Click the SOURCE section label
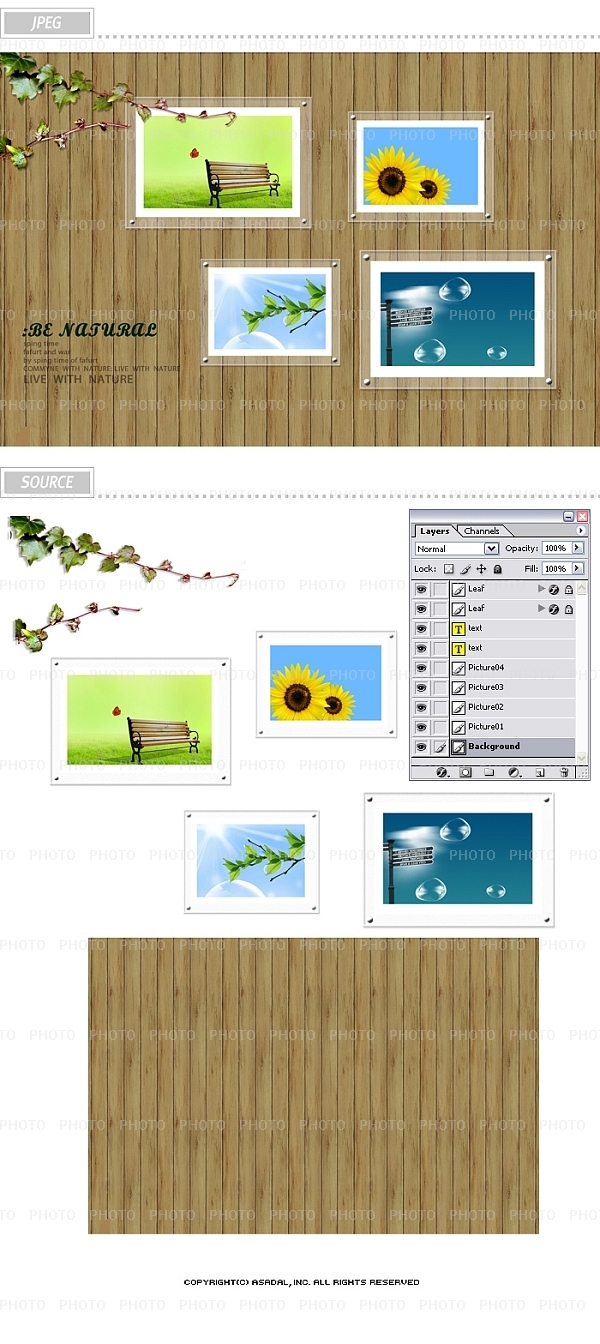This screenshot has height=1344, width=600. pos(47,482)
